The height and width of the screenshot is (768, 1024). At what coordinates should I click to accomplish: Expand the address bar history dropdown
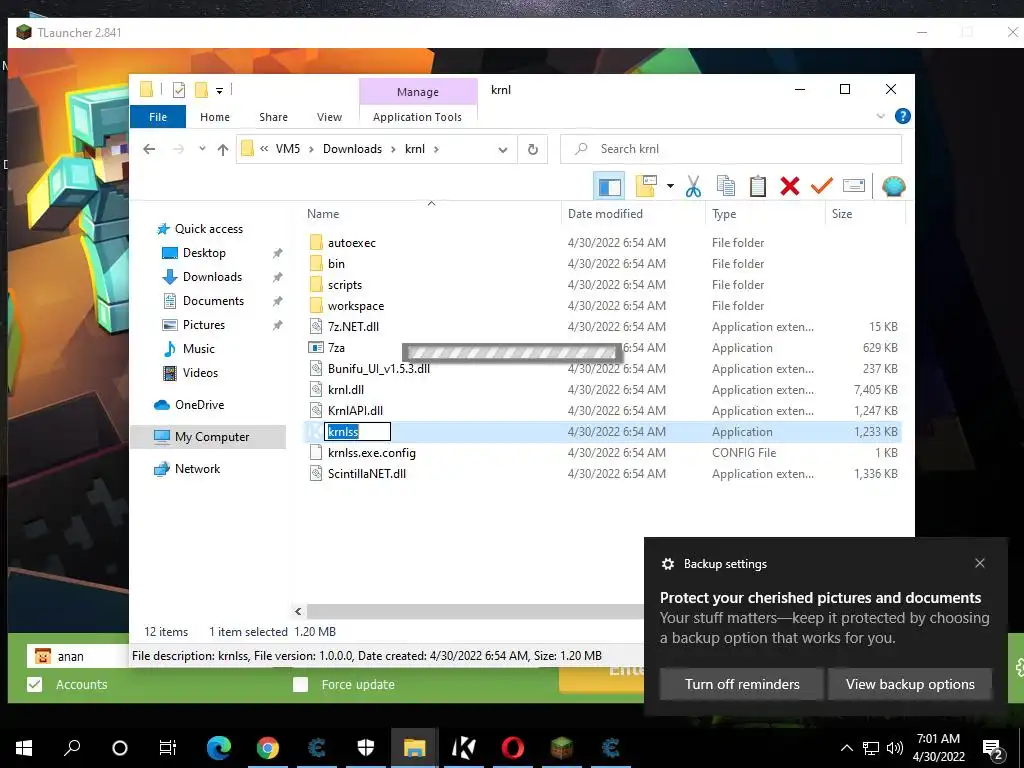503,150
